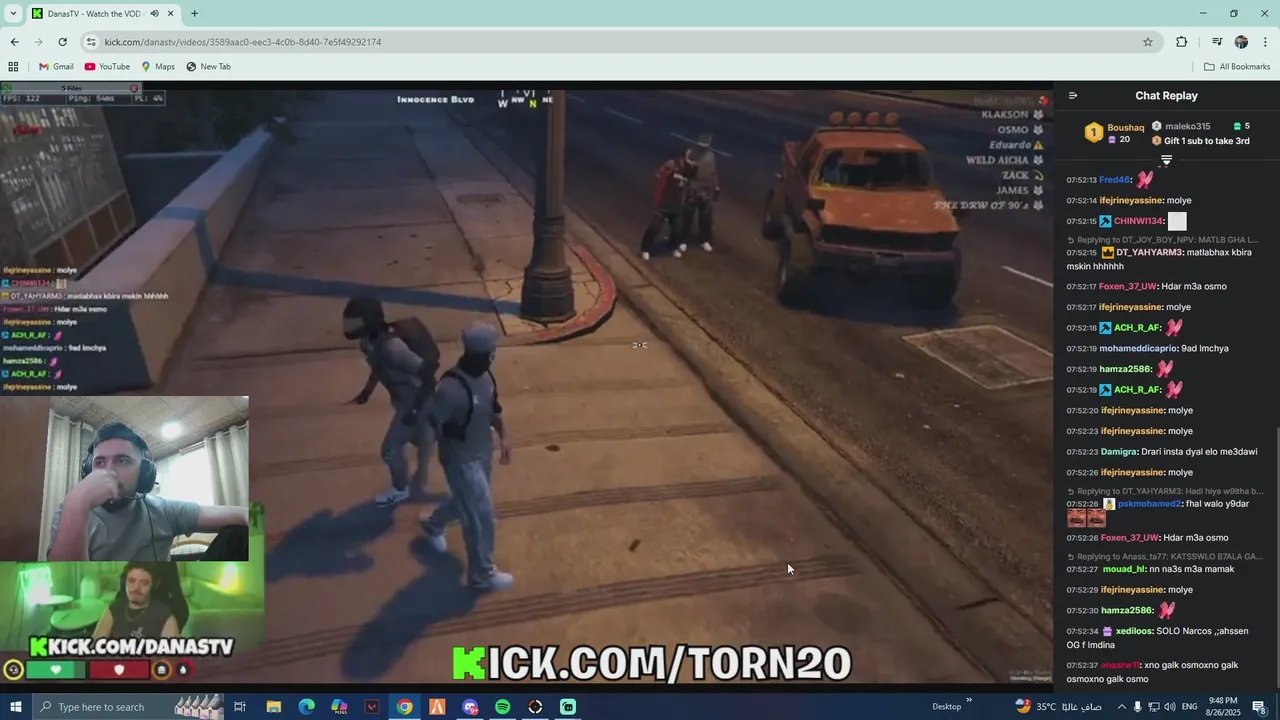The height and width of the screenshot is (720, 1280).
Task: Click username Damigra in chat
Action: tap(1119, 452)
